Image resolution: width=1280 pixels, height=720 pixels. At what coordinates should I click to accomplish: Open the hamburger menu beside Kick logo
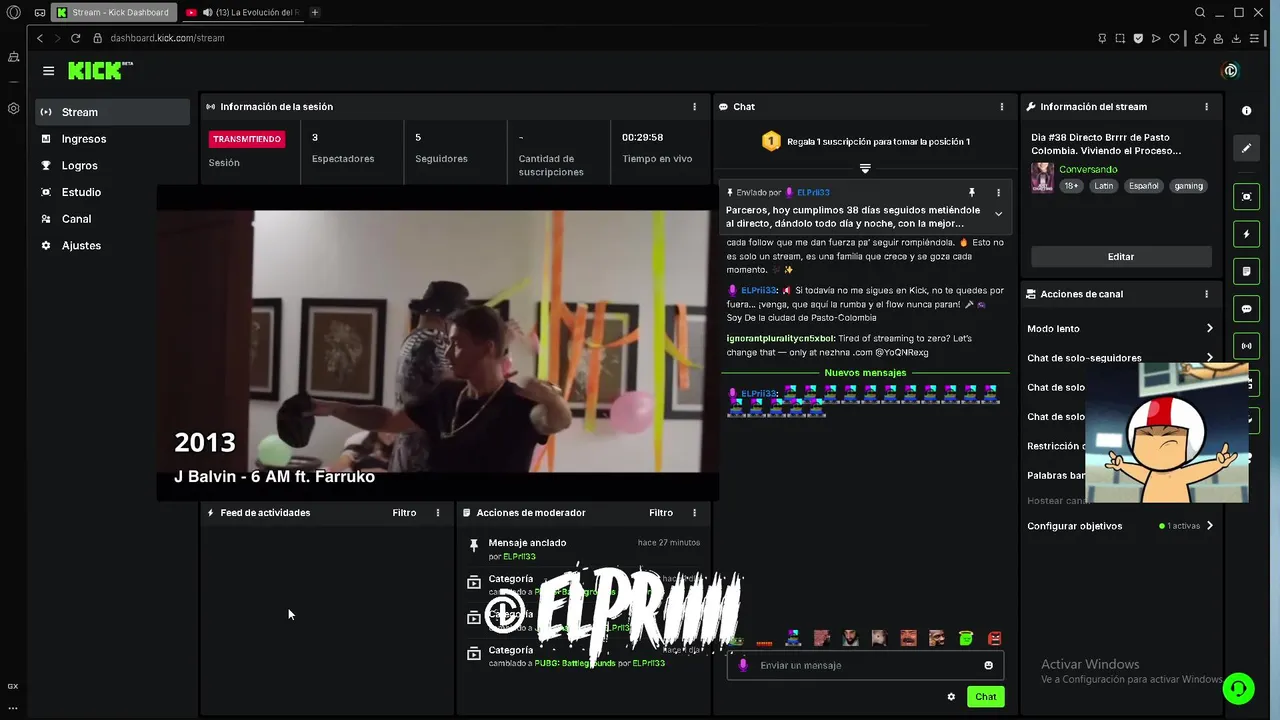[48, 71]
